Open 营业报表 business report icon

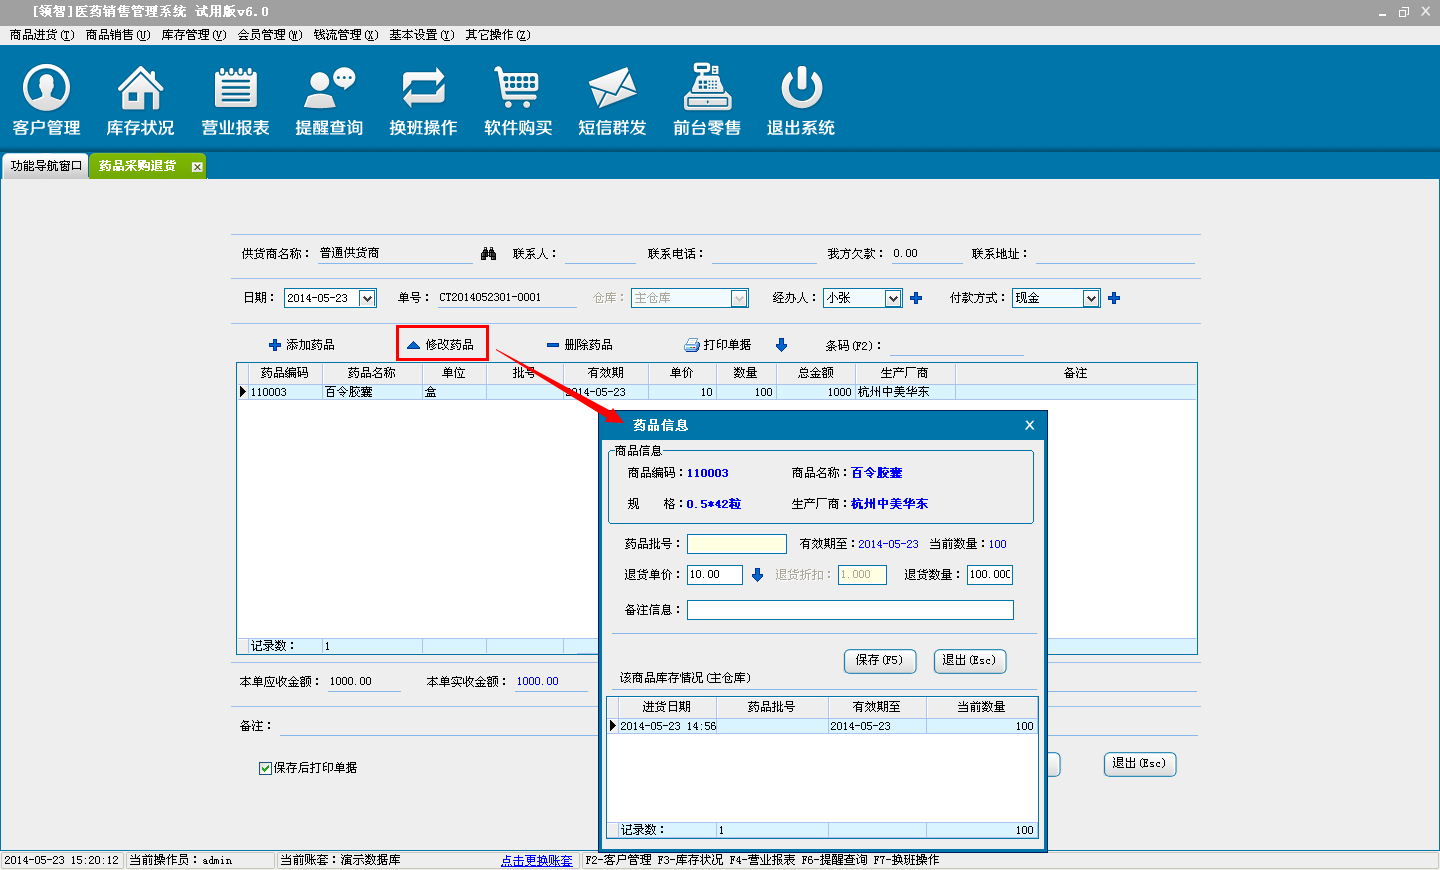pos(235,100)
